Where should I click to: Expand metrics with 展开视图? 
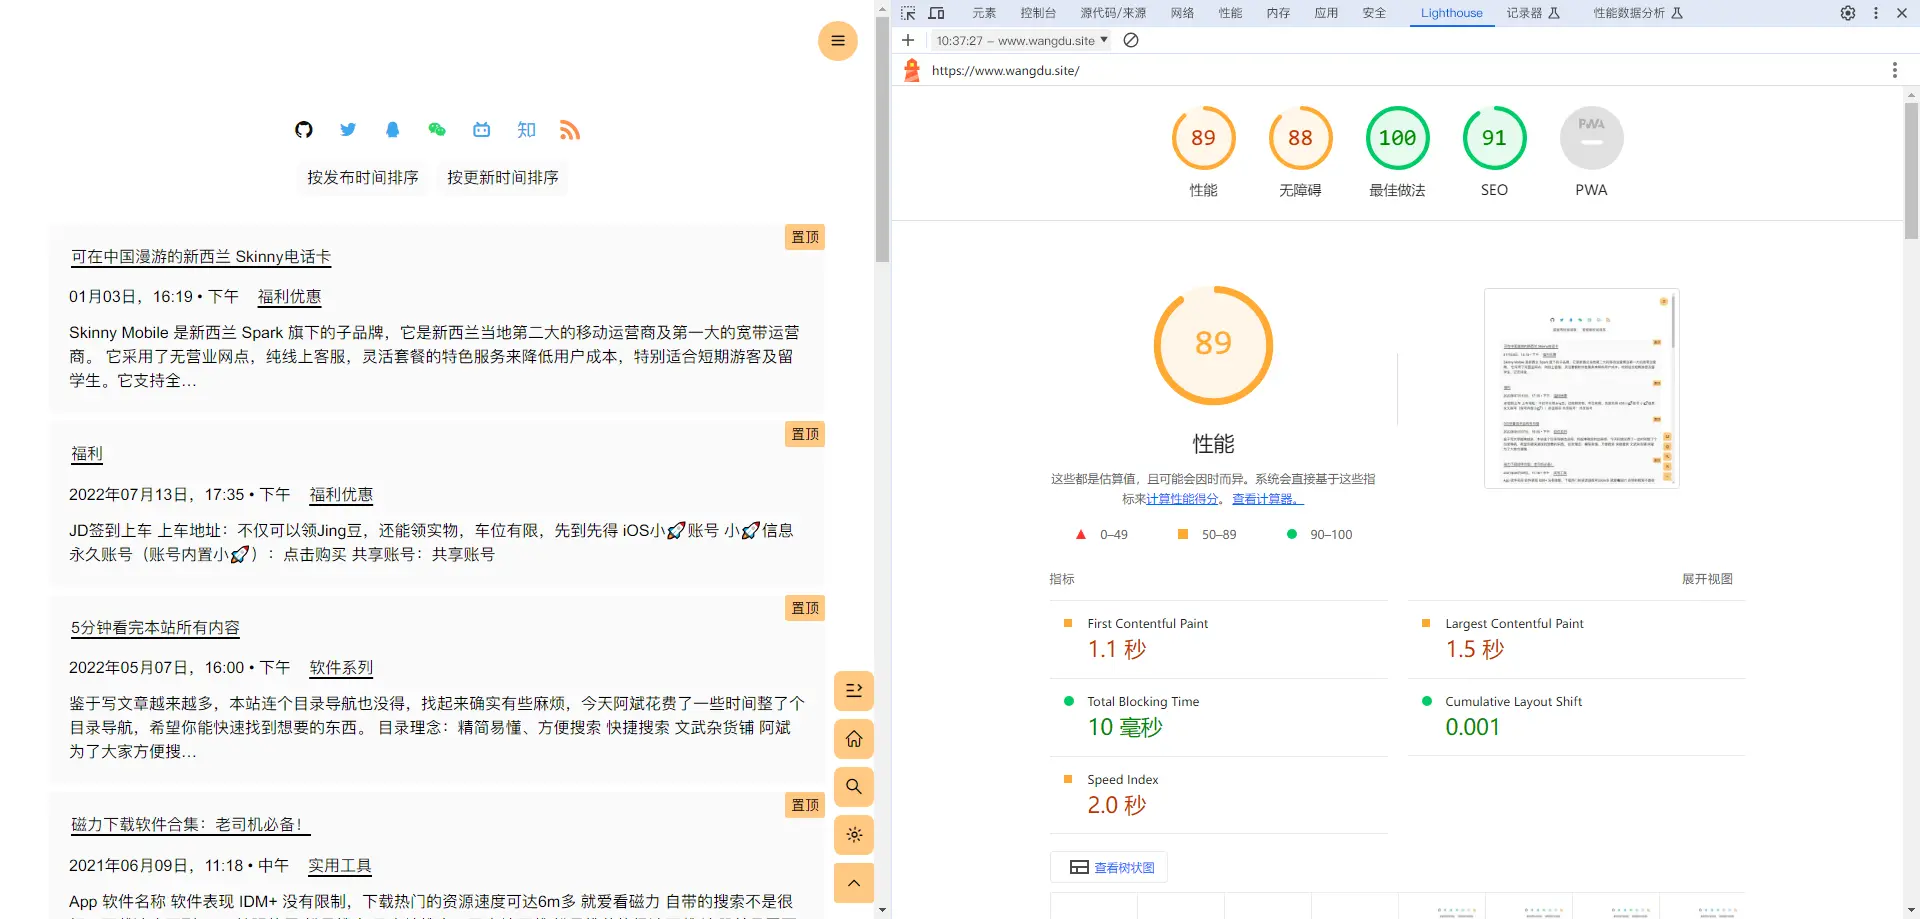click(x=1707, y=579)
